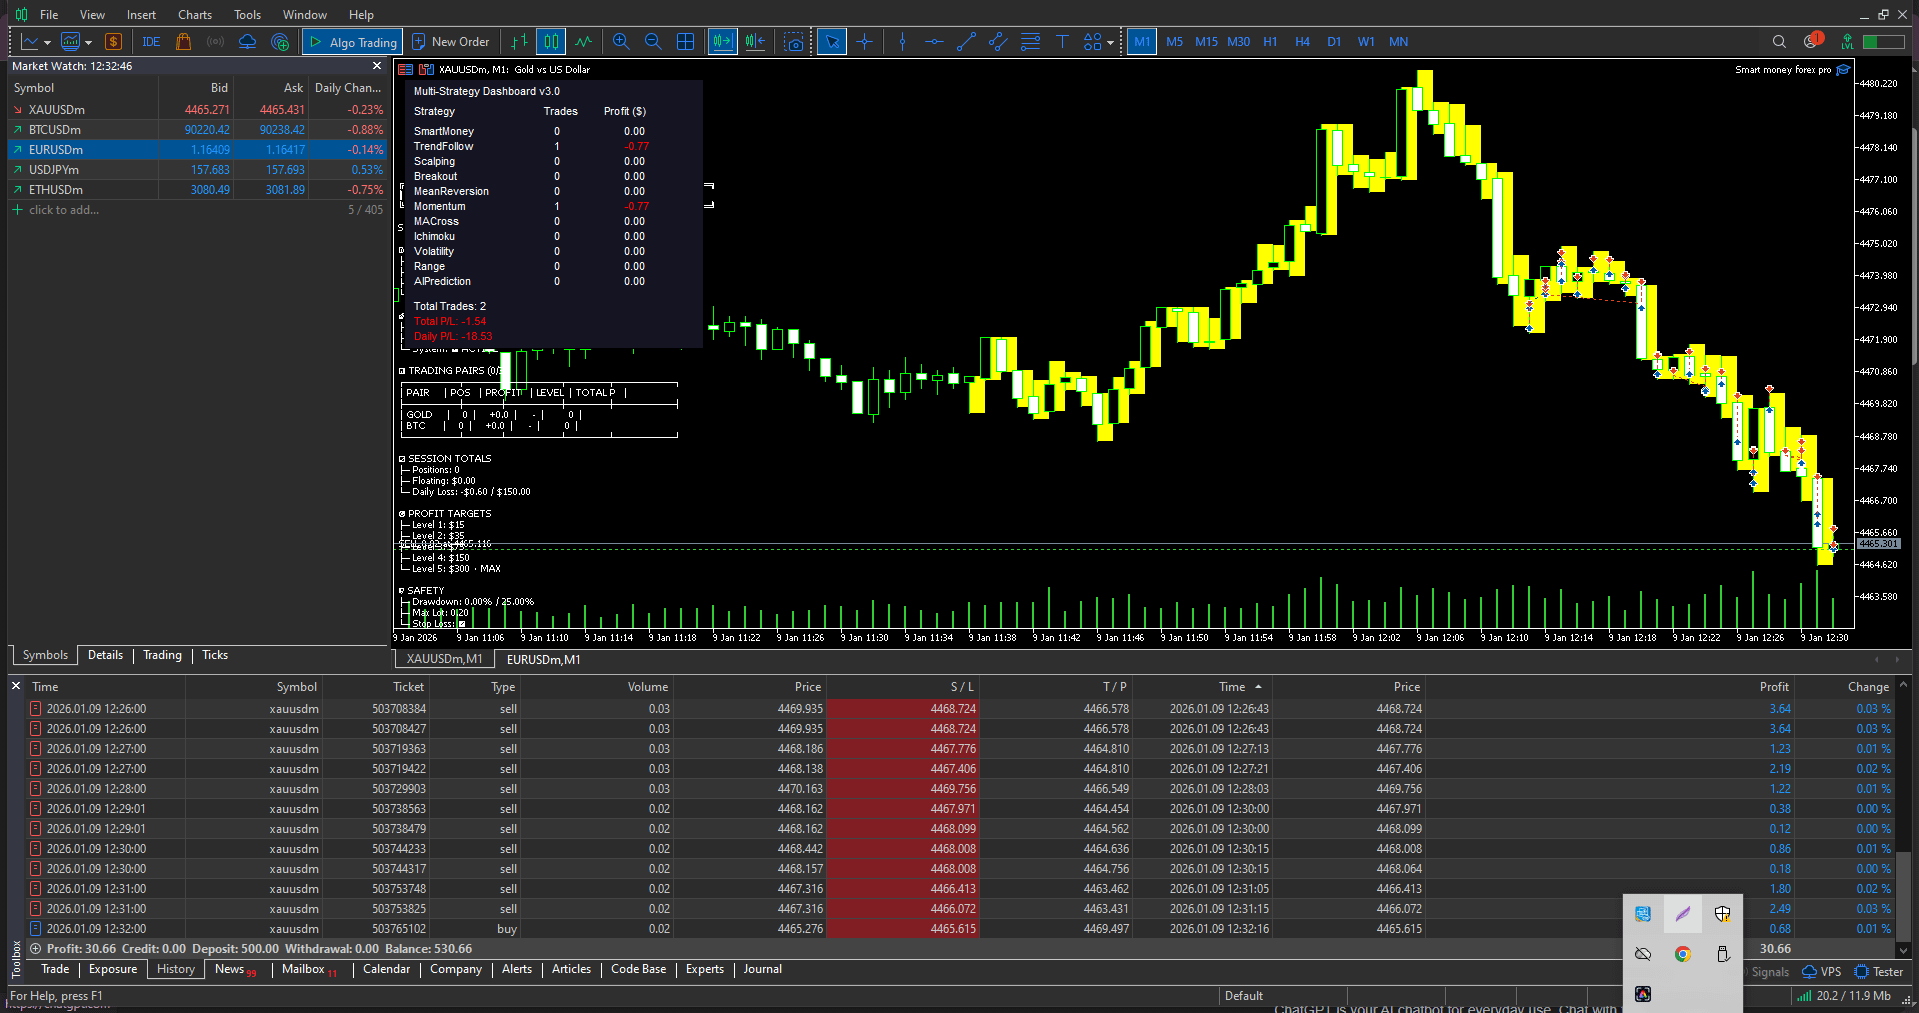This screenshot has height=1013, width=1919.
Task: Open the Charts menu
Action: pyautogui.click(x=194, y=15)
